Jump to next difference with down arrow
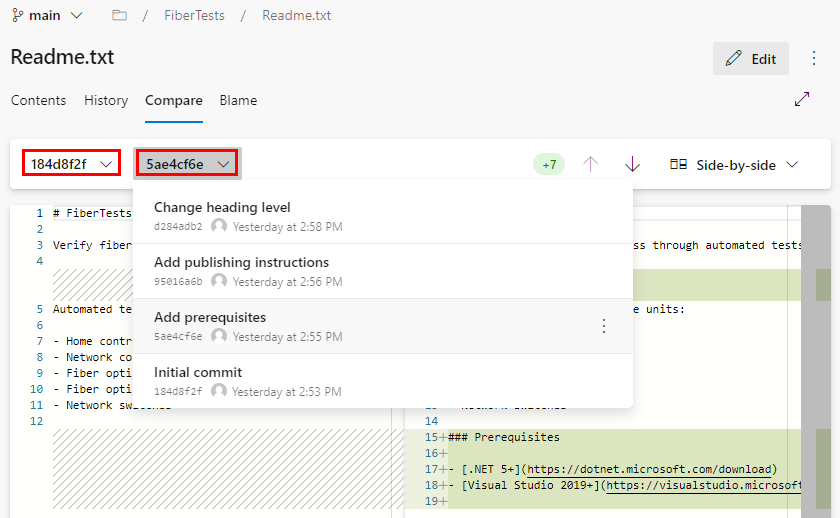Image resolution: width=840 pixels, height=518 pixels. pos(632,164)
